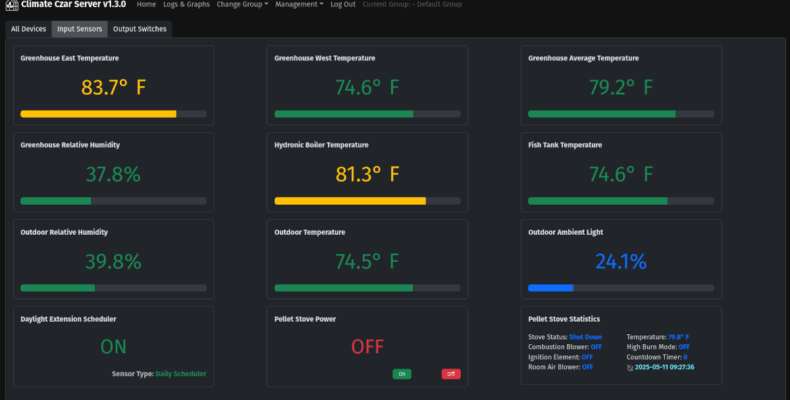Click the Combustion Blower OFF status

pyautogui.click(x=597, y=347)
